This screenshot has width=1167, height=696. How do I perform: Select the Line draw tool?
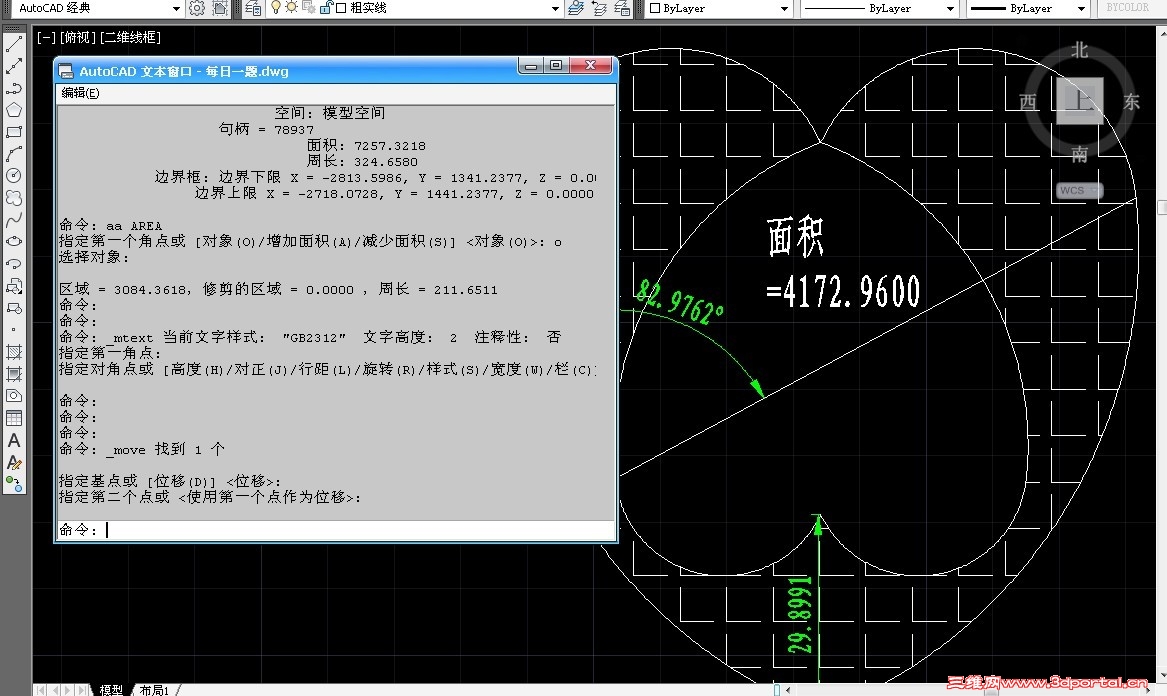tap(13, 45)
